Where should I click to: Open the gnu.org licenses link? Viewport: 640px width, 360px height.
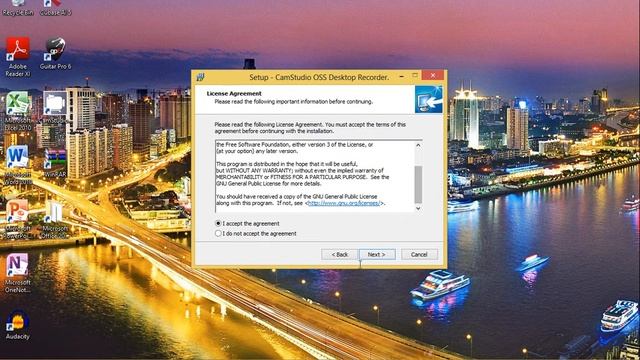point(344,203)
